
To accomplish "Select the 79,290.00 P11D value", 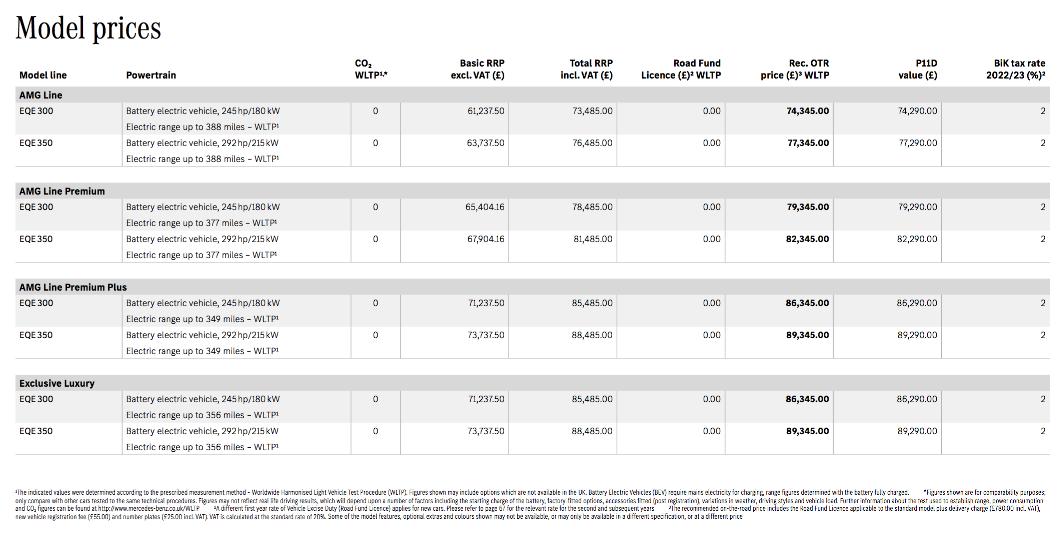I will tap(917, 207).
